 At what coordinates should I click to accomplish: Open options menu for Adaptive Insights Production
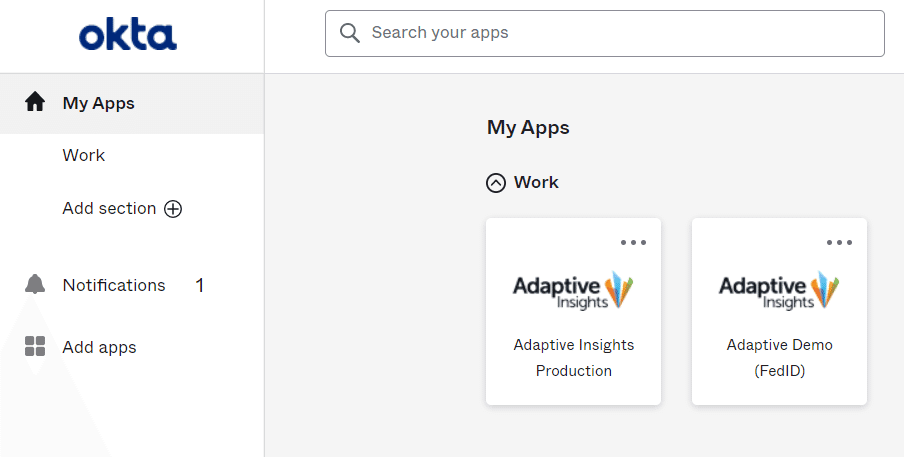click(633, 242)
